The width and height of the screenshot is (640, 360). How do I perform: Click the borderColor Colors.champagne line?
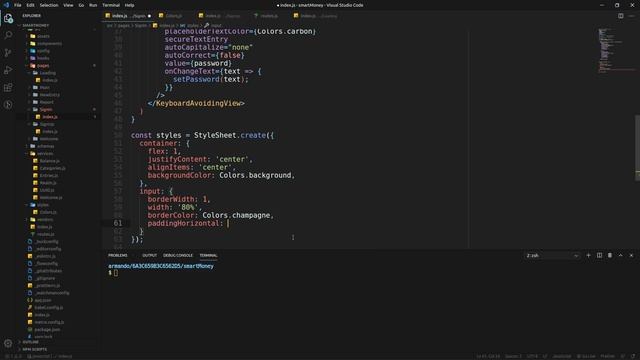coord(210,215)
